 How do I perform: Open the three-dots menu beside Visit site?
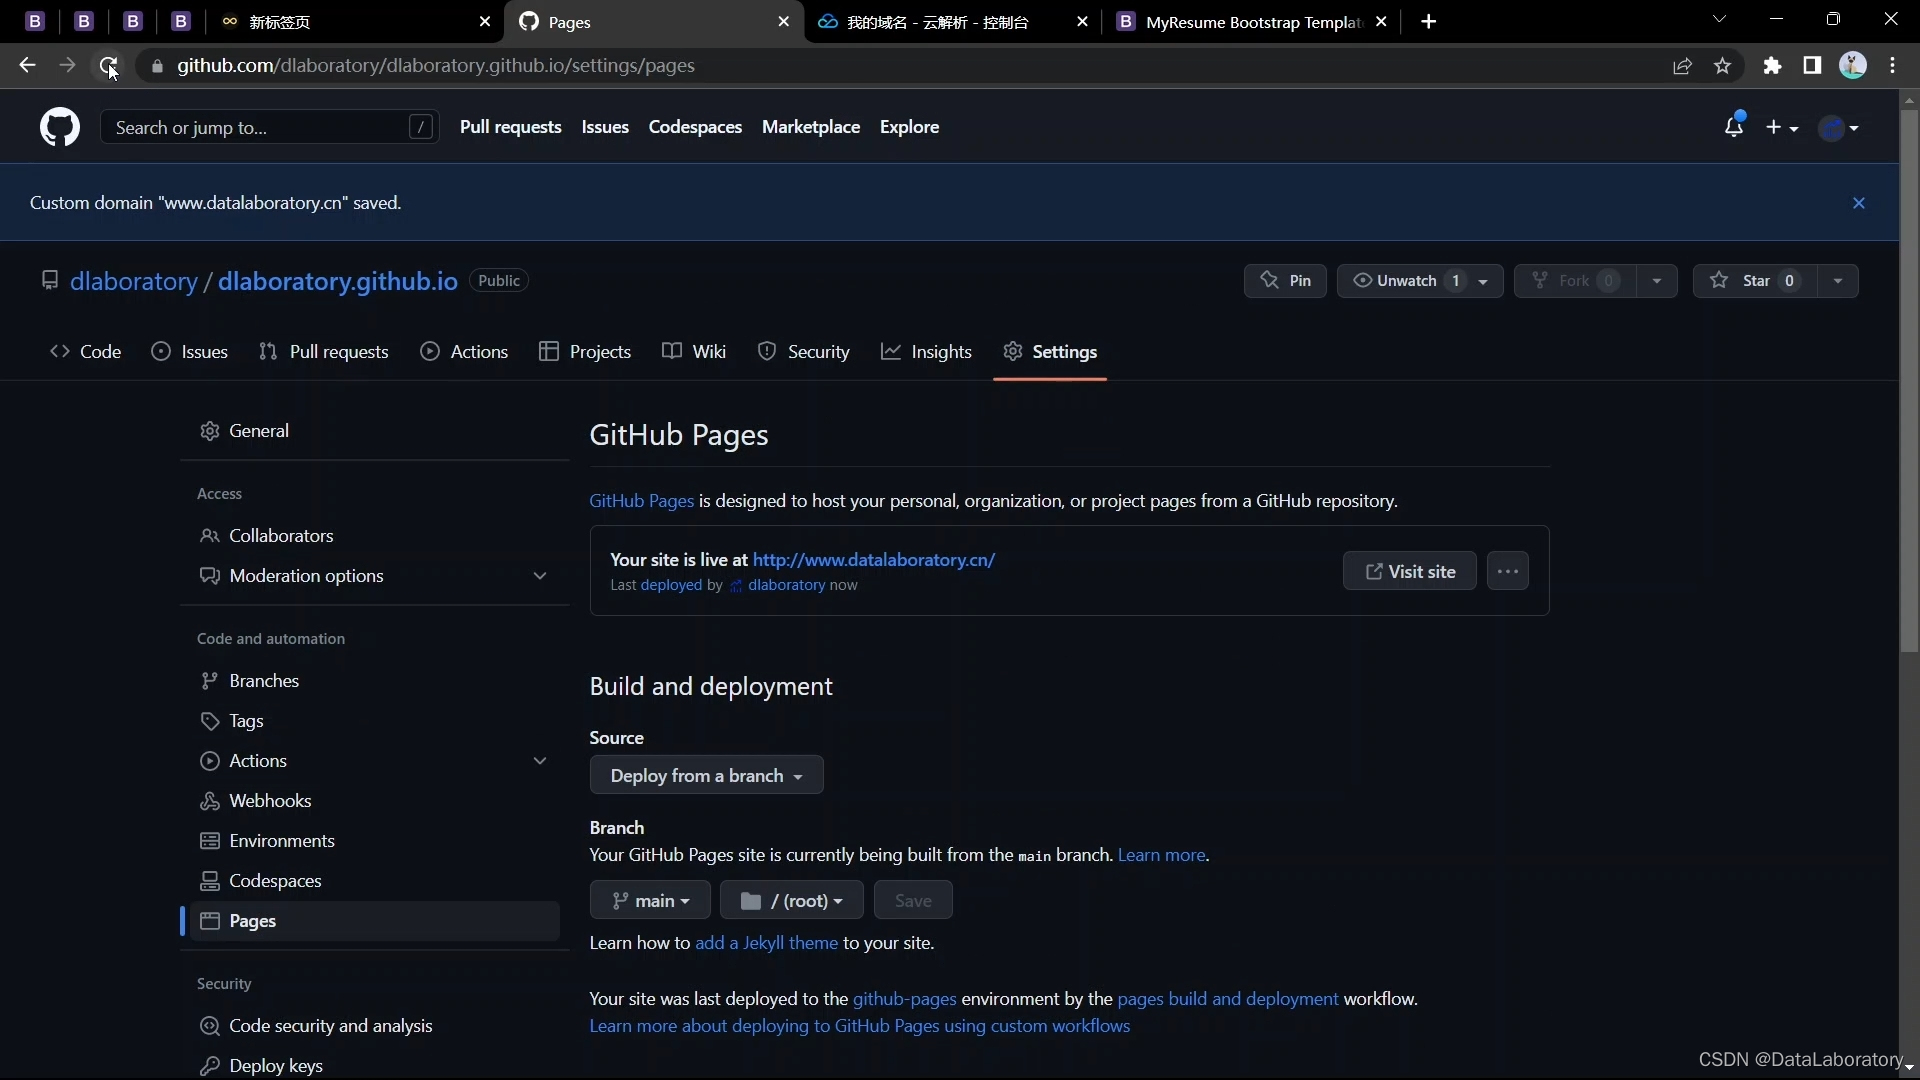point(1507,571)
